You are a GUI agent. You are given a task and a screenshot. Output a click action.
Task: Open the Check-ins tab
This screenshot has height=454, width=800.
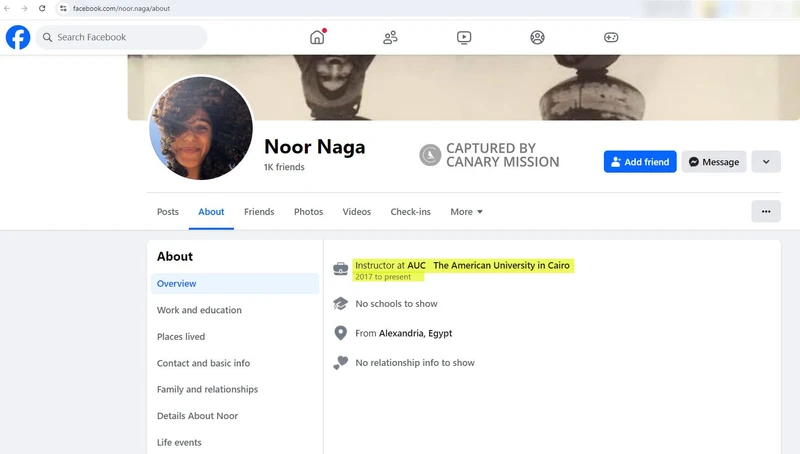click(x=410, y=212)
